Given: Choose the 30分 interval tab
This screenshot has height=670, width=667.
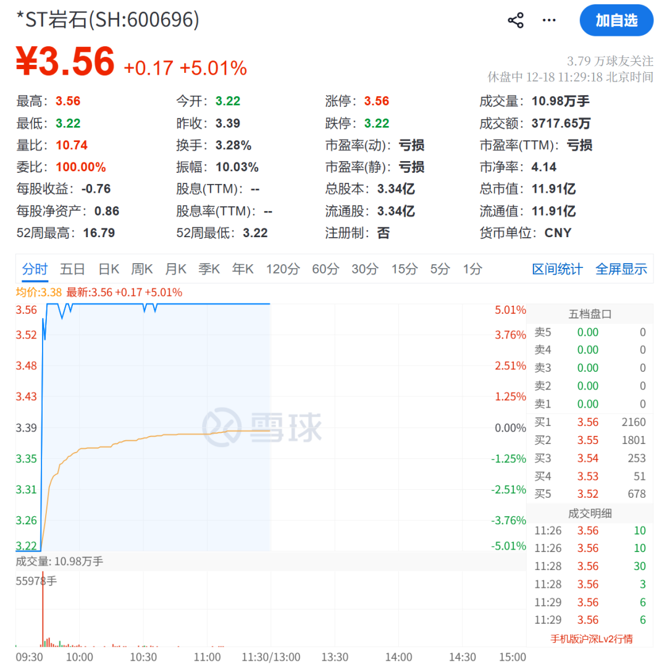Looking at the screenshot, I should coord(365,269).
